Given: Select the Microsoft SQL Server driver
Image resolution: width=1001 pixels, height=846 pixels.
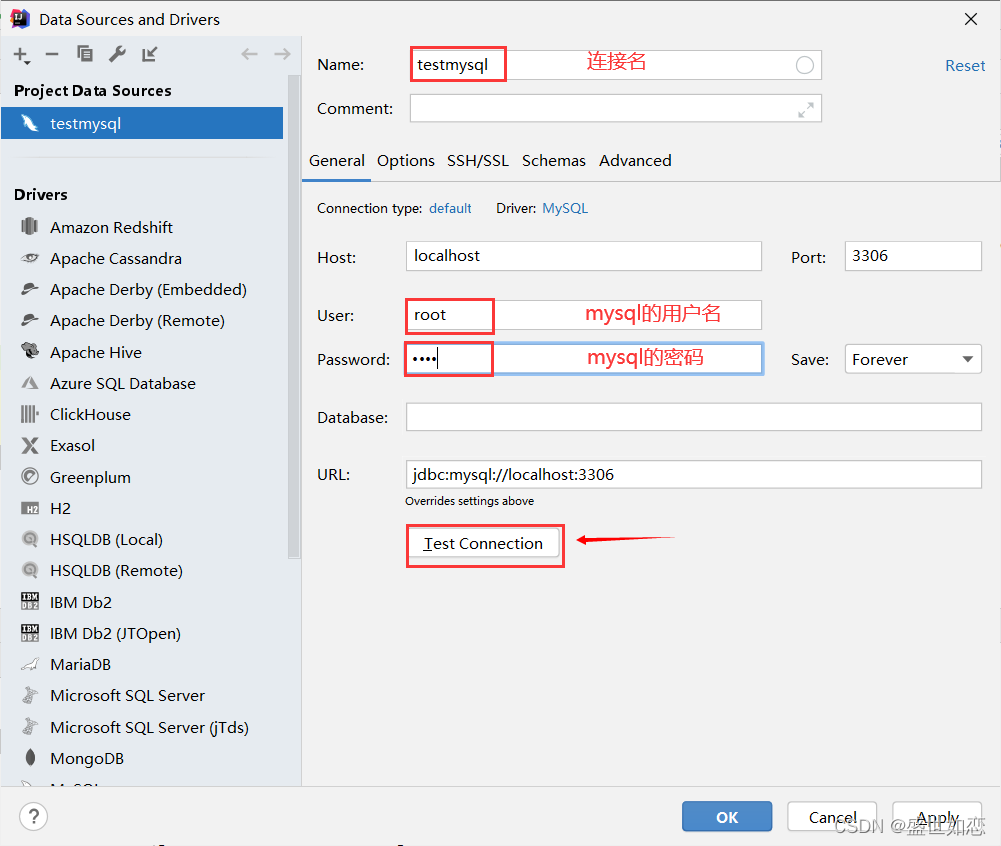Looking at the screenshot, I should 127,695.
